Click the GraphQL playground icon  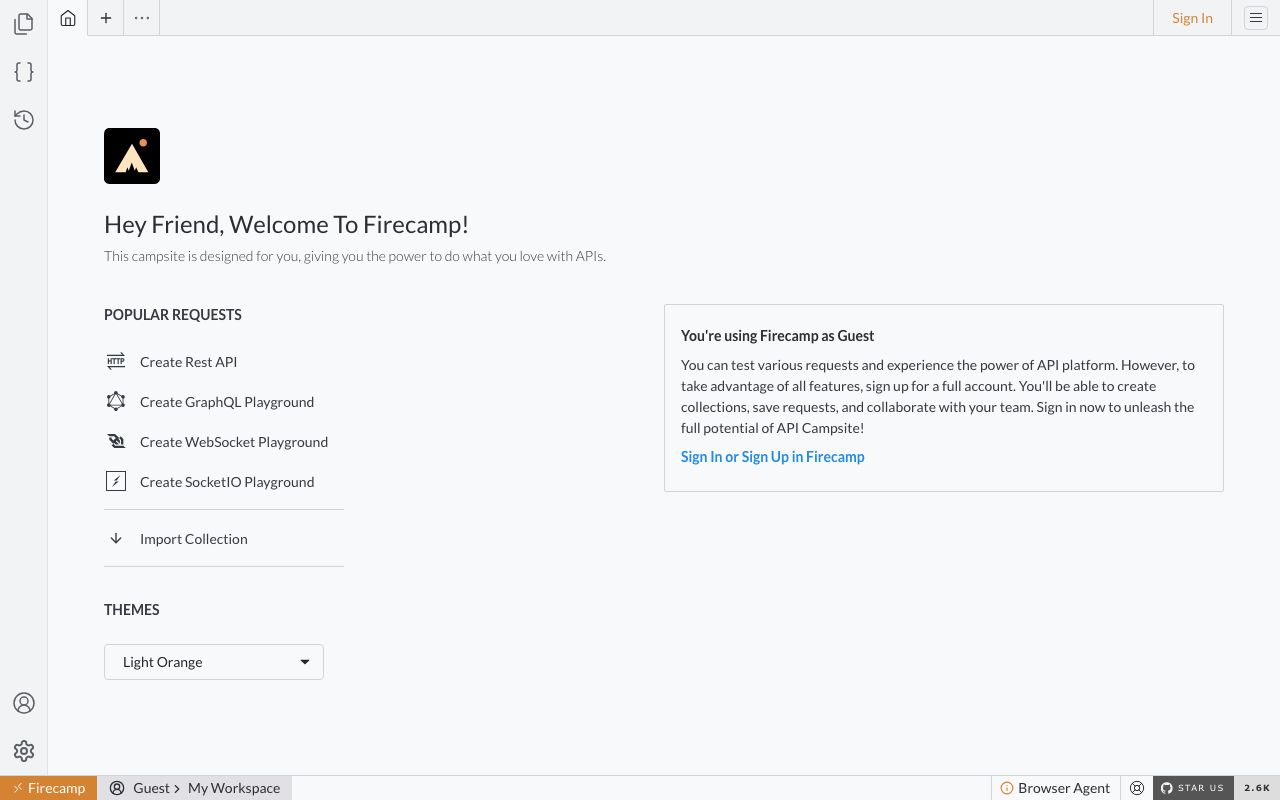116,402
